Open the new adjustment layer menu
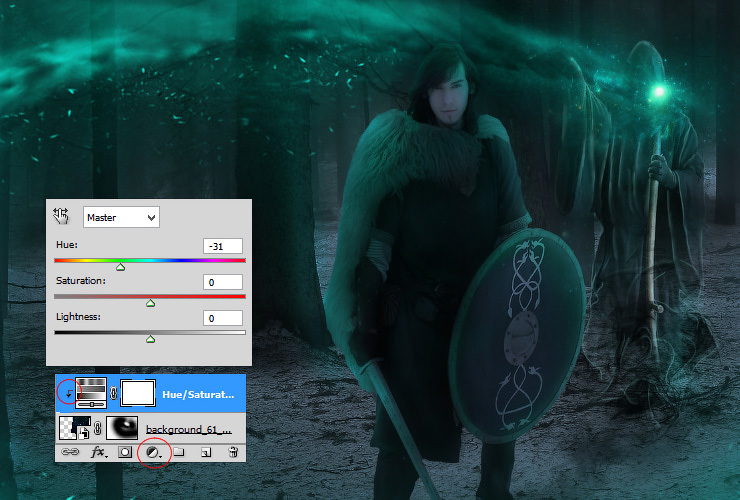740x500 pixels. point(153,453)
